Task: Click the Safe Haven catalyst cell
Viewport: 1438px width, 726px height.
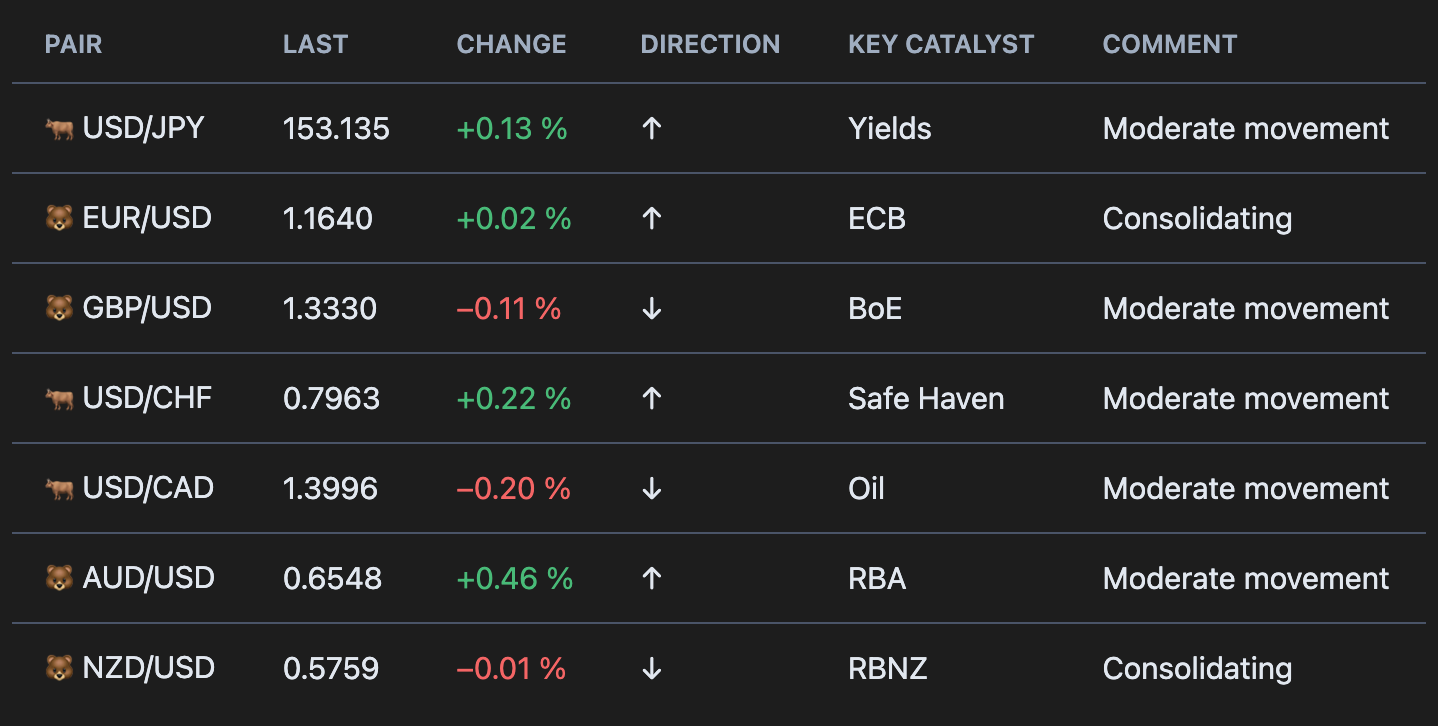Action: coord(926,399)
